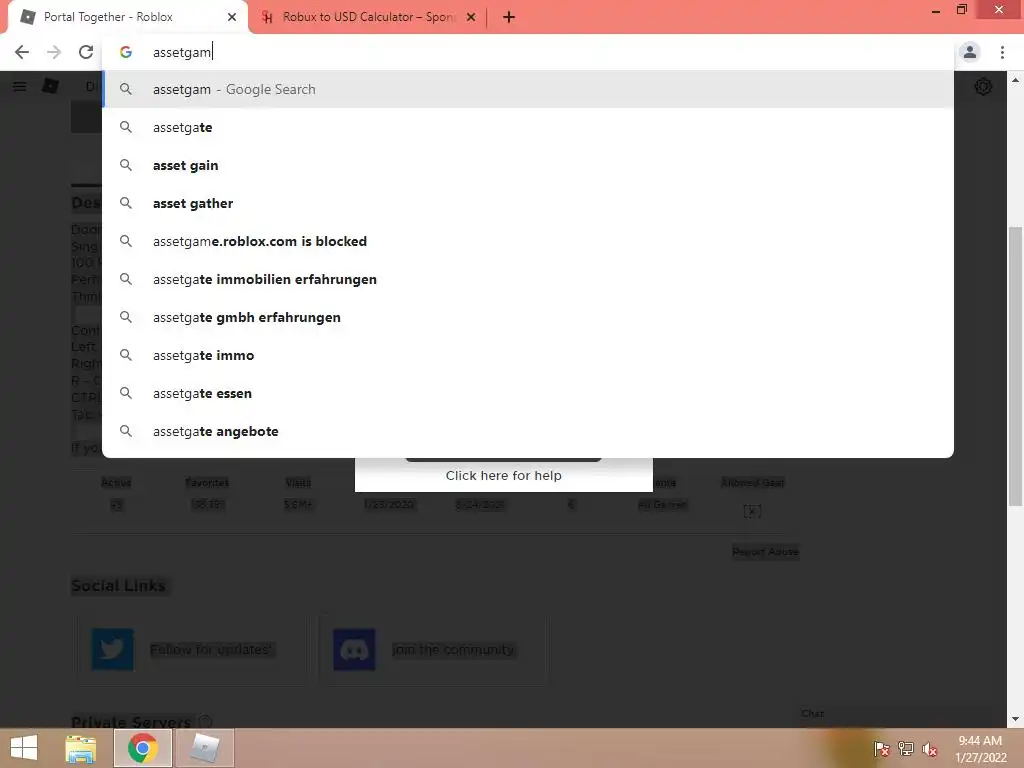Click the scrollbar up arrow

pos(1015,80)
